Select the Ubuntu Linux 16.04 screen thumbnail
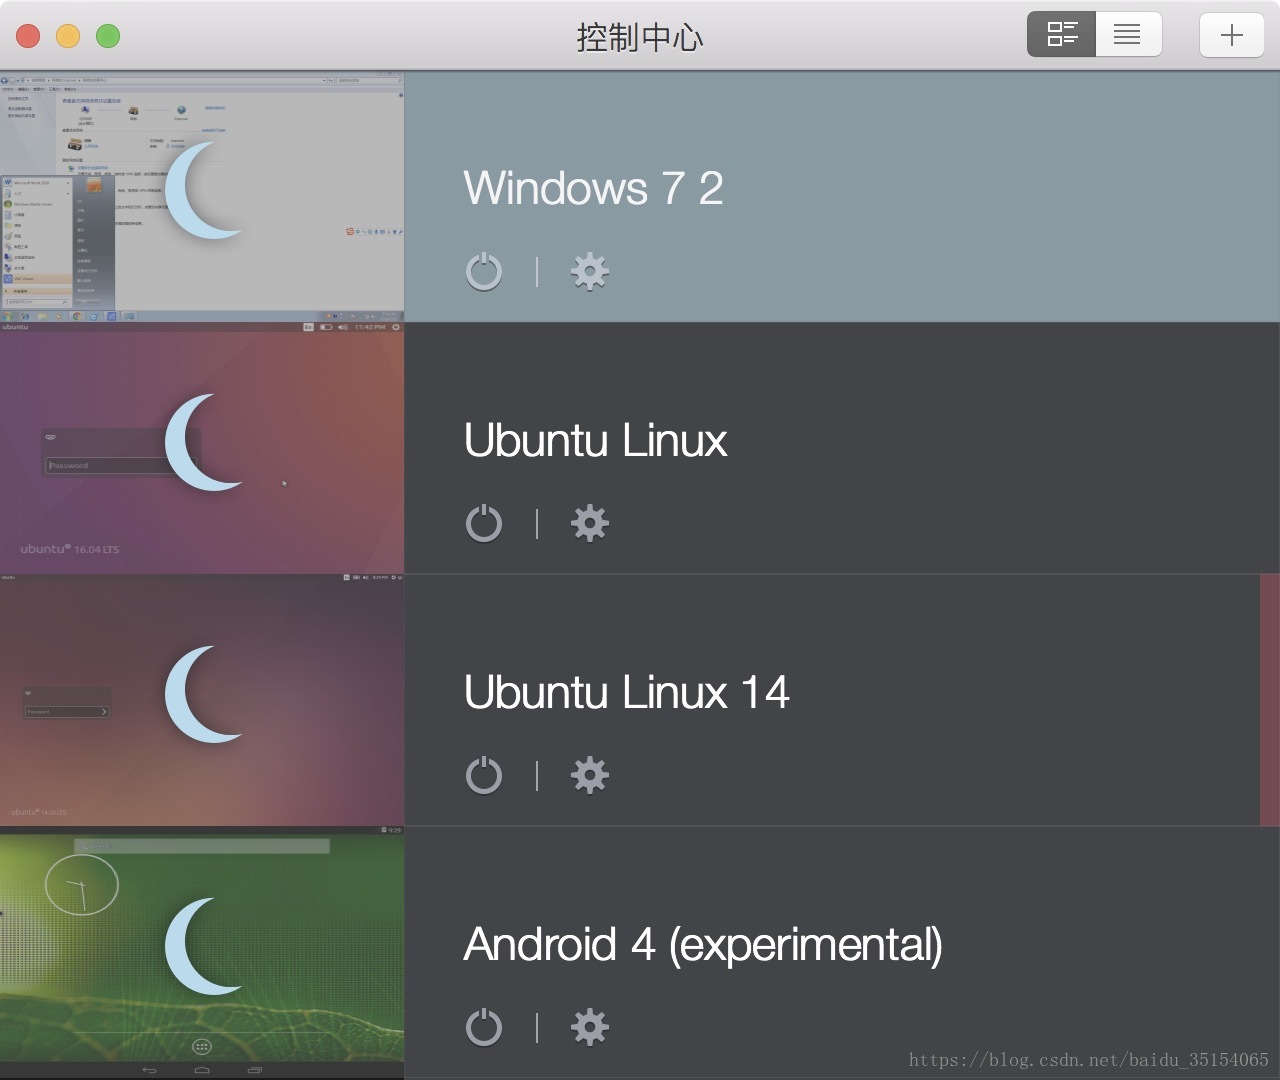This screenshot has width=1280, height=1080. [x=202, y=448]
